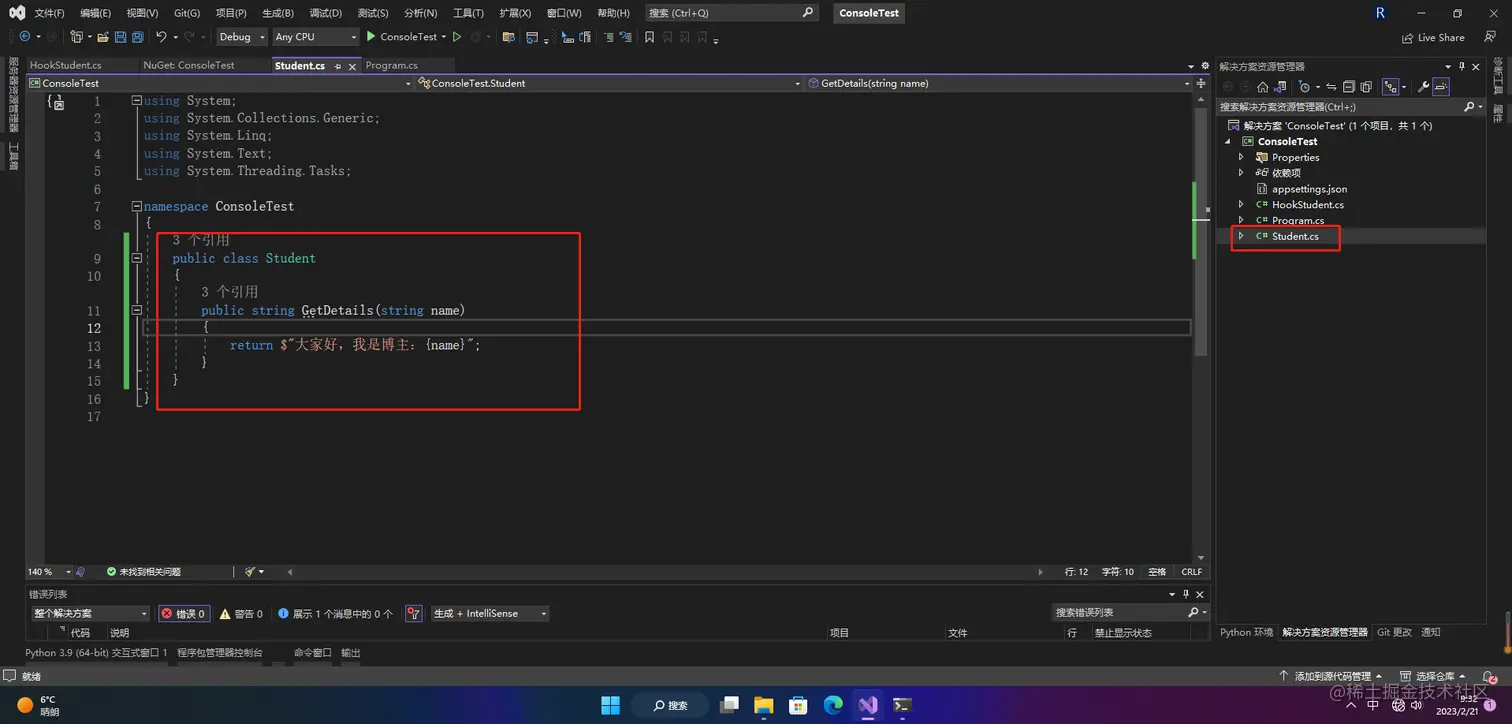
Task: Start without debugging hollow play icon
Action: point(457,37)
